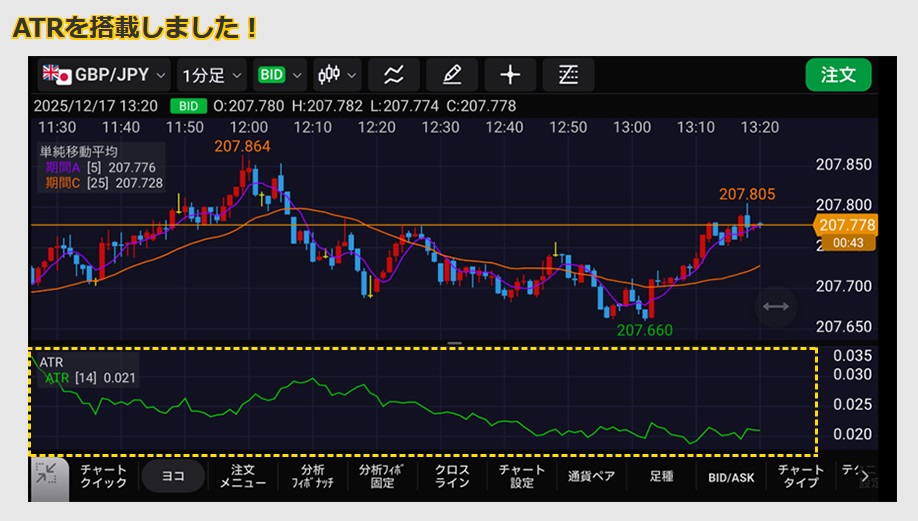Expand the 1分足 timeframe dropdown

(212, 75)
